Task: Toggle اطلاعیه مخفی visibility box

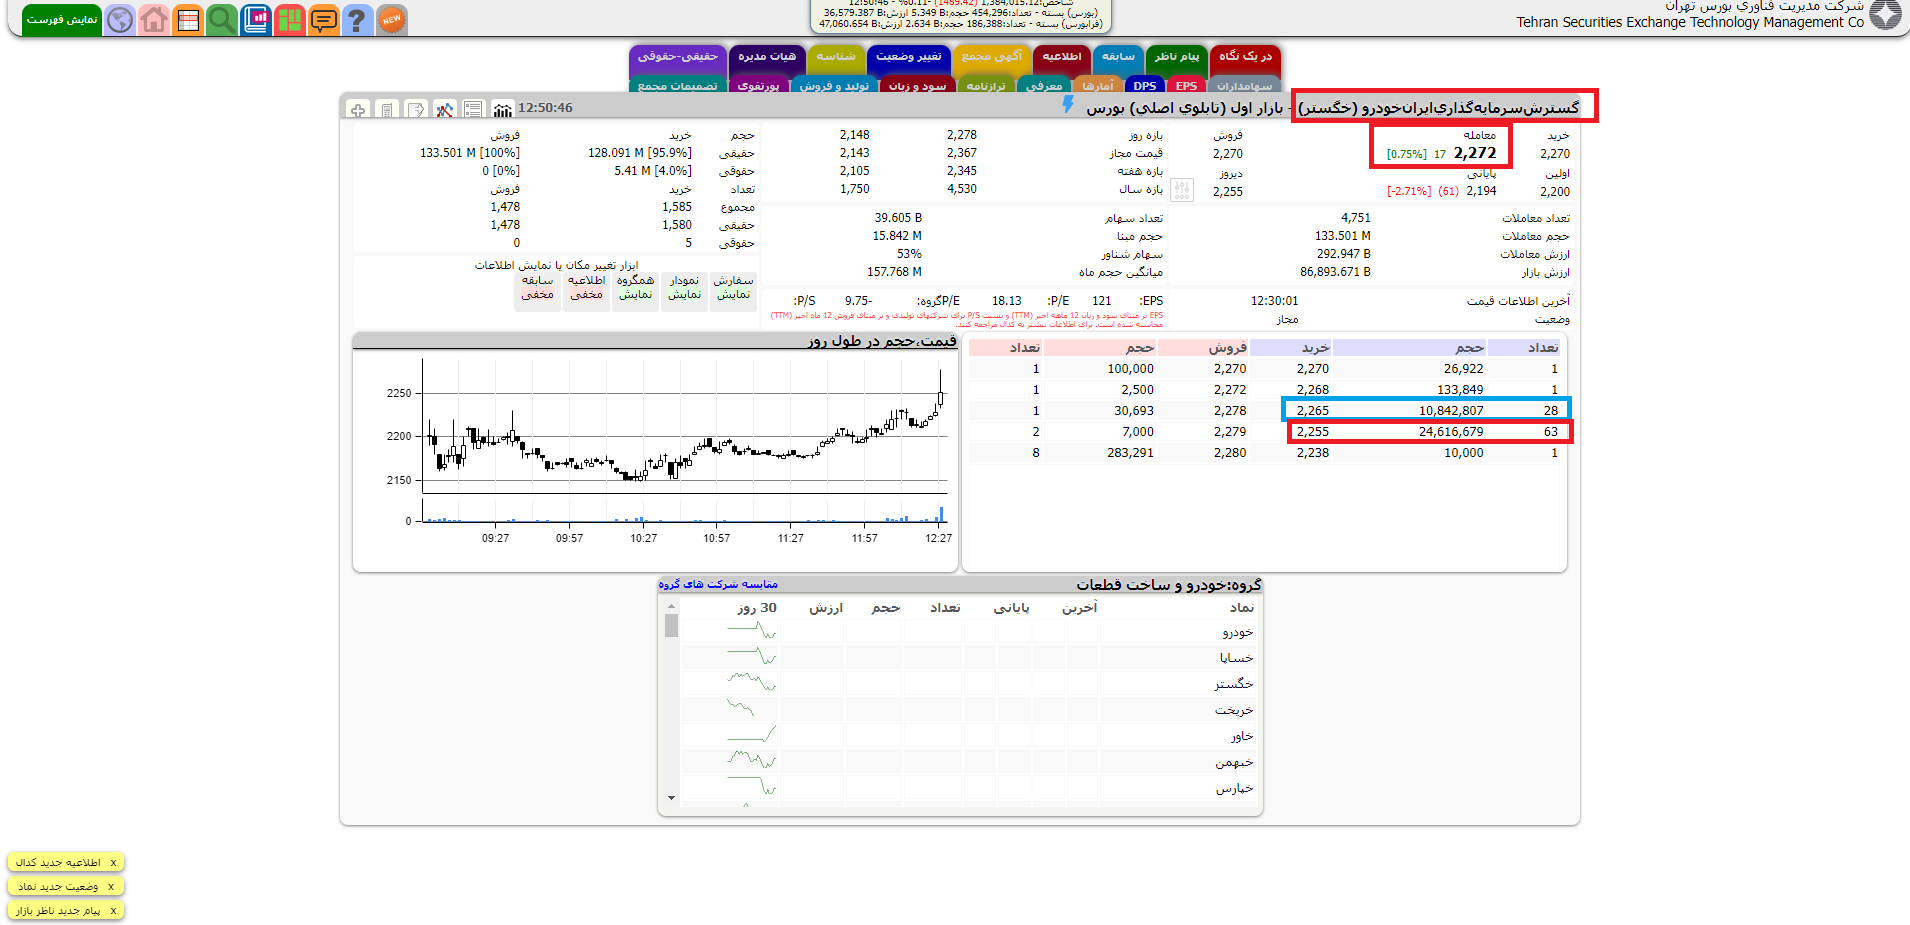Action: pyautogui.click(x=587, y=291)
